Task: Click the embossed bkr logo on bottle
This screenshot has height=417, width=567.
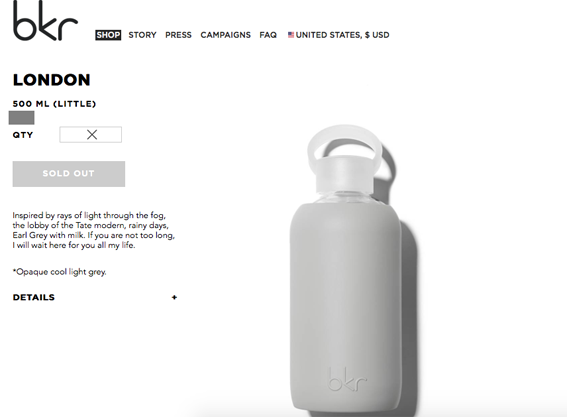Action: click(347, 379)
